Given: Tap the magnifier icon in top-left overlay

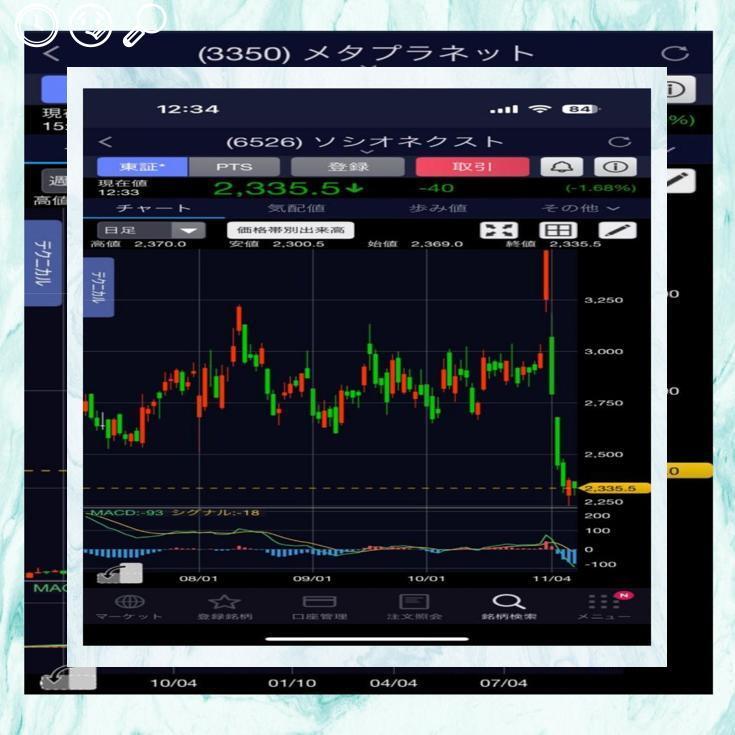Looking at the screenshot, I should point(145,26).
